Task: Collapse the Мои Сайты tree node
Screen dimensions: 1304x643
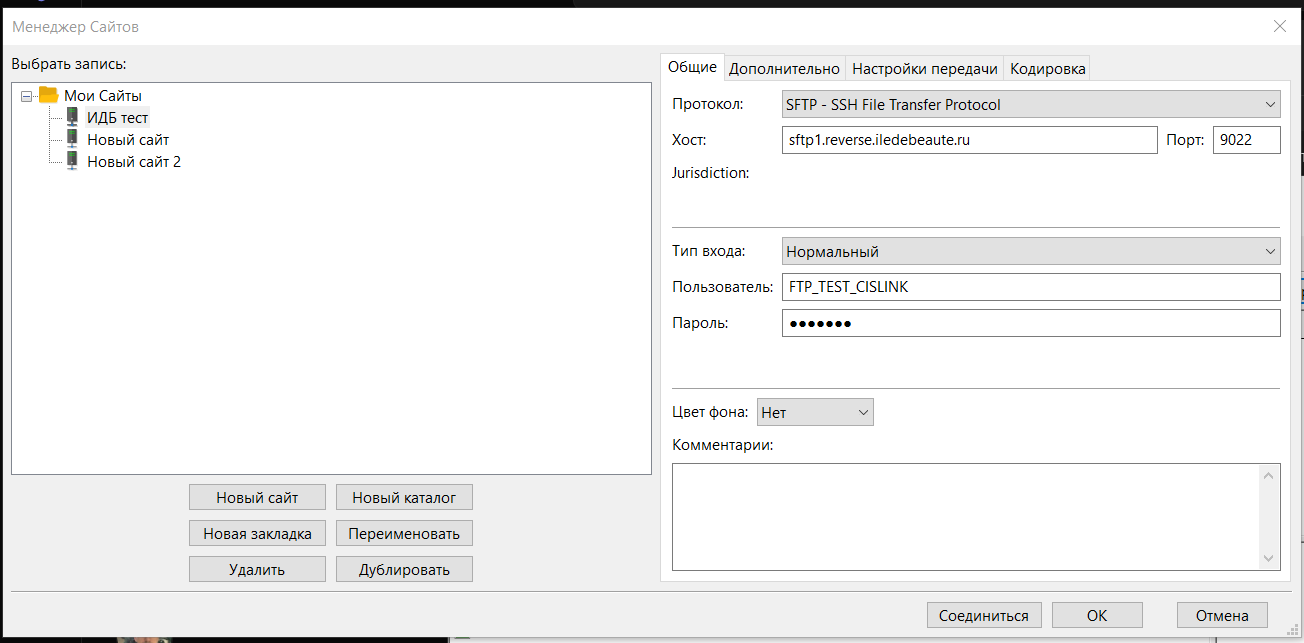Action: click(27, 96)
